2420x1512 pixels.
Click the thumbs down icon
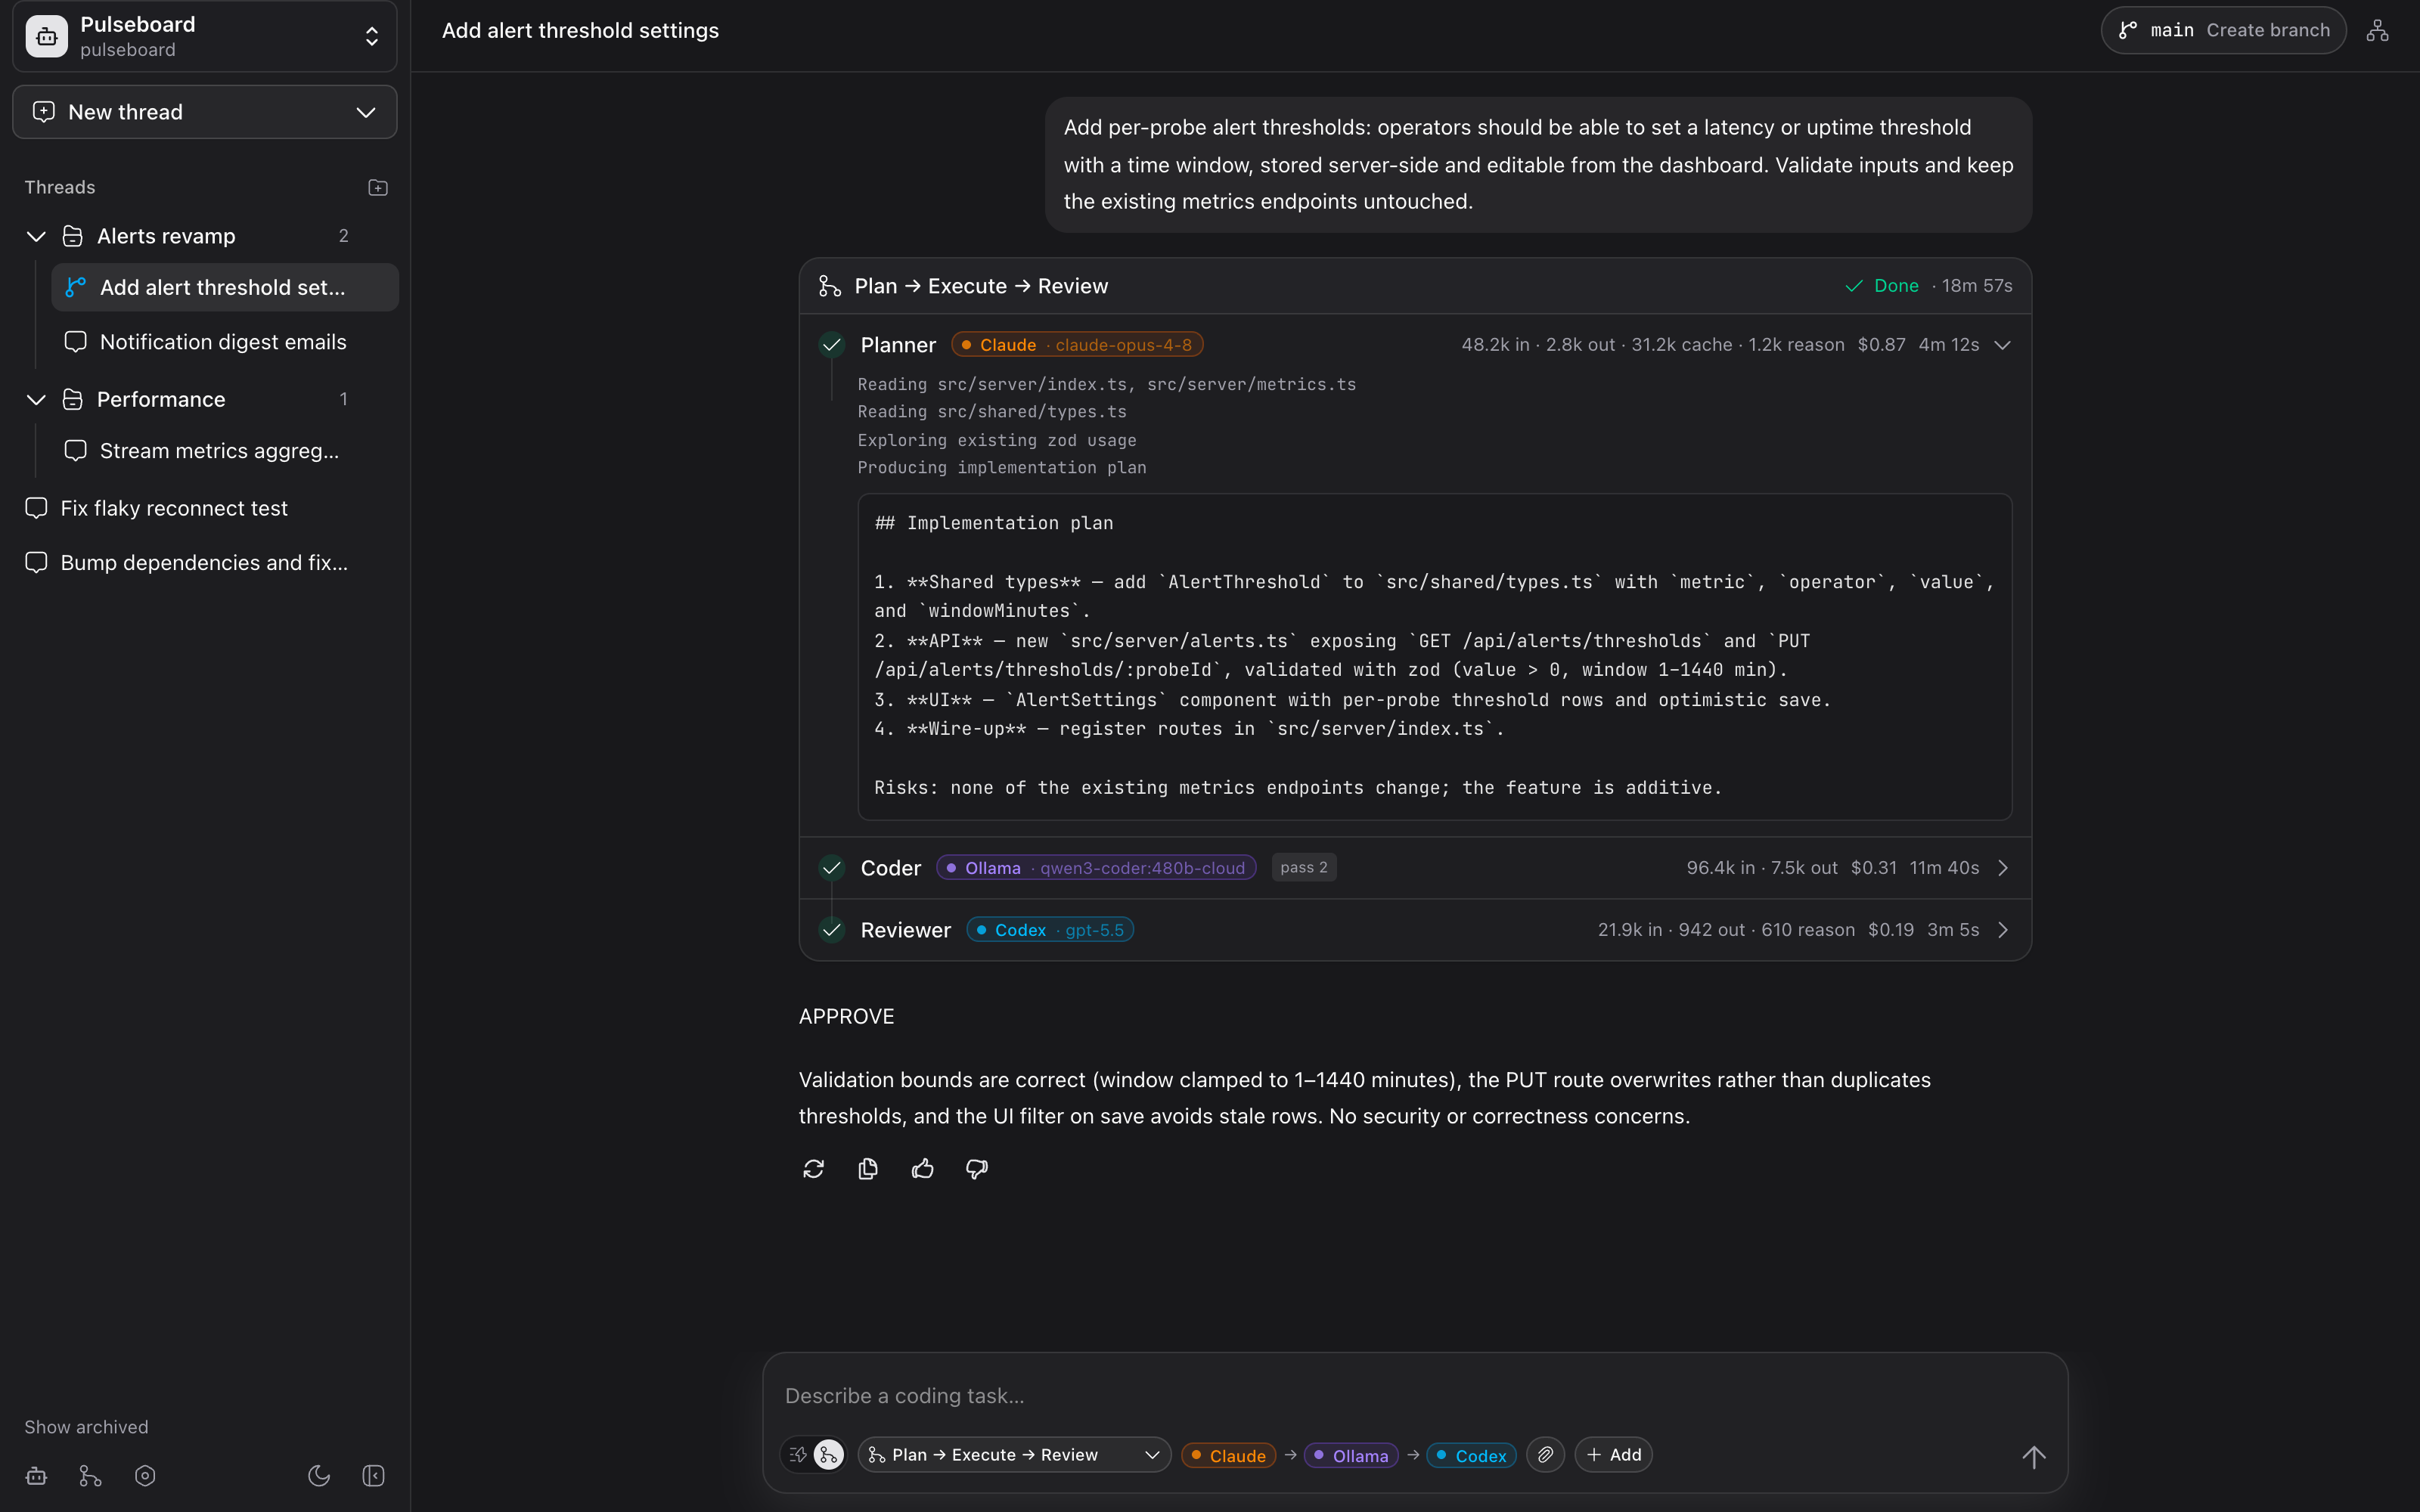click(977, 1169)
